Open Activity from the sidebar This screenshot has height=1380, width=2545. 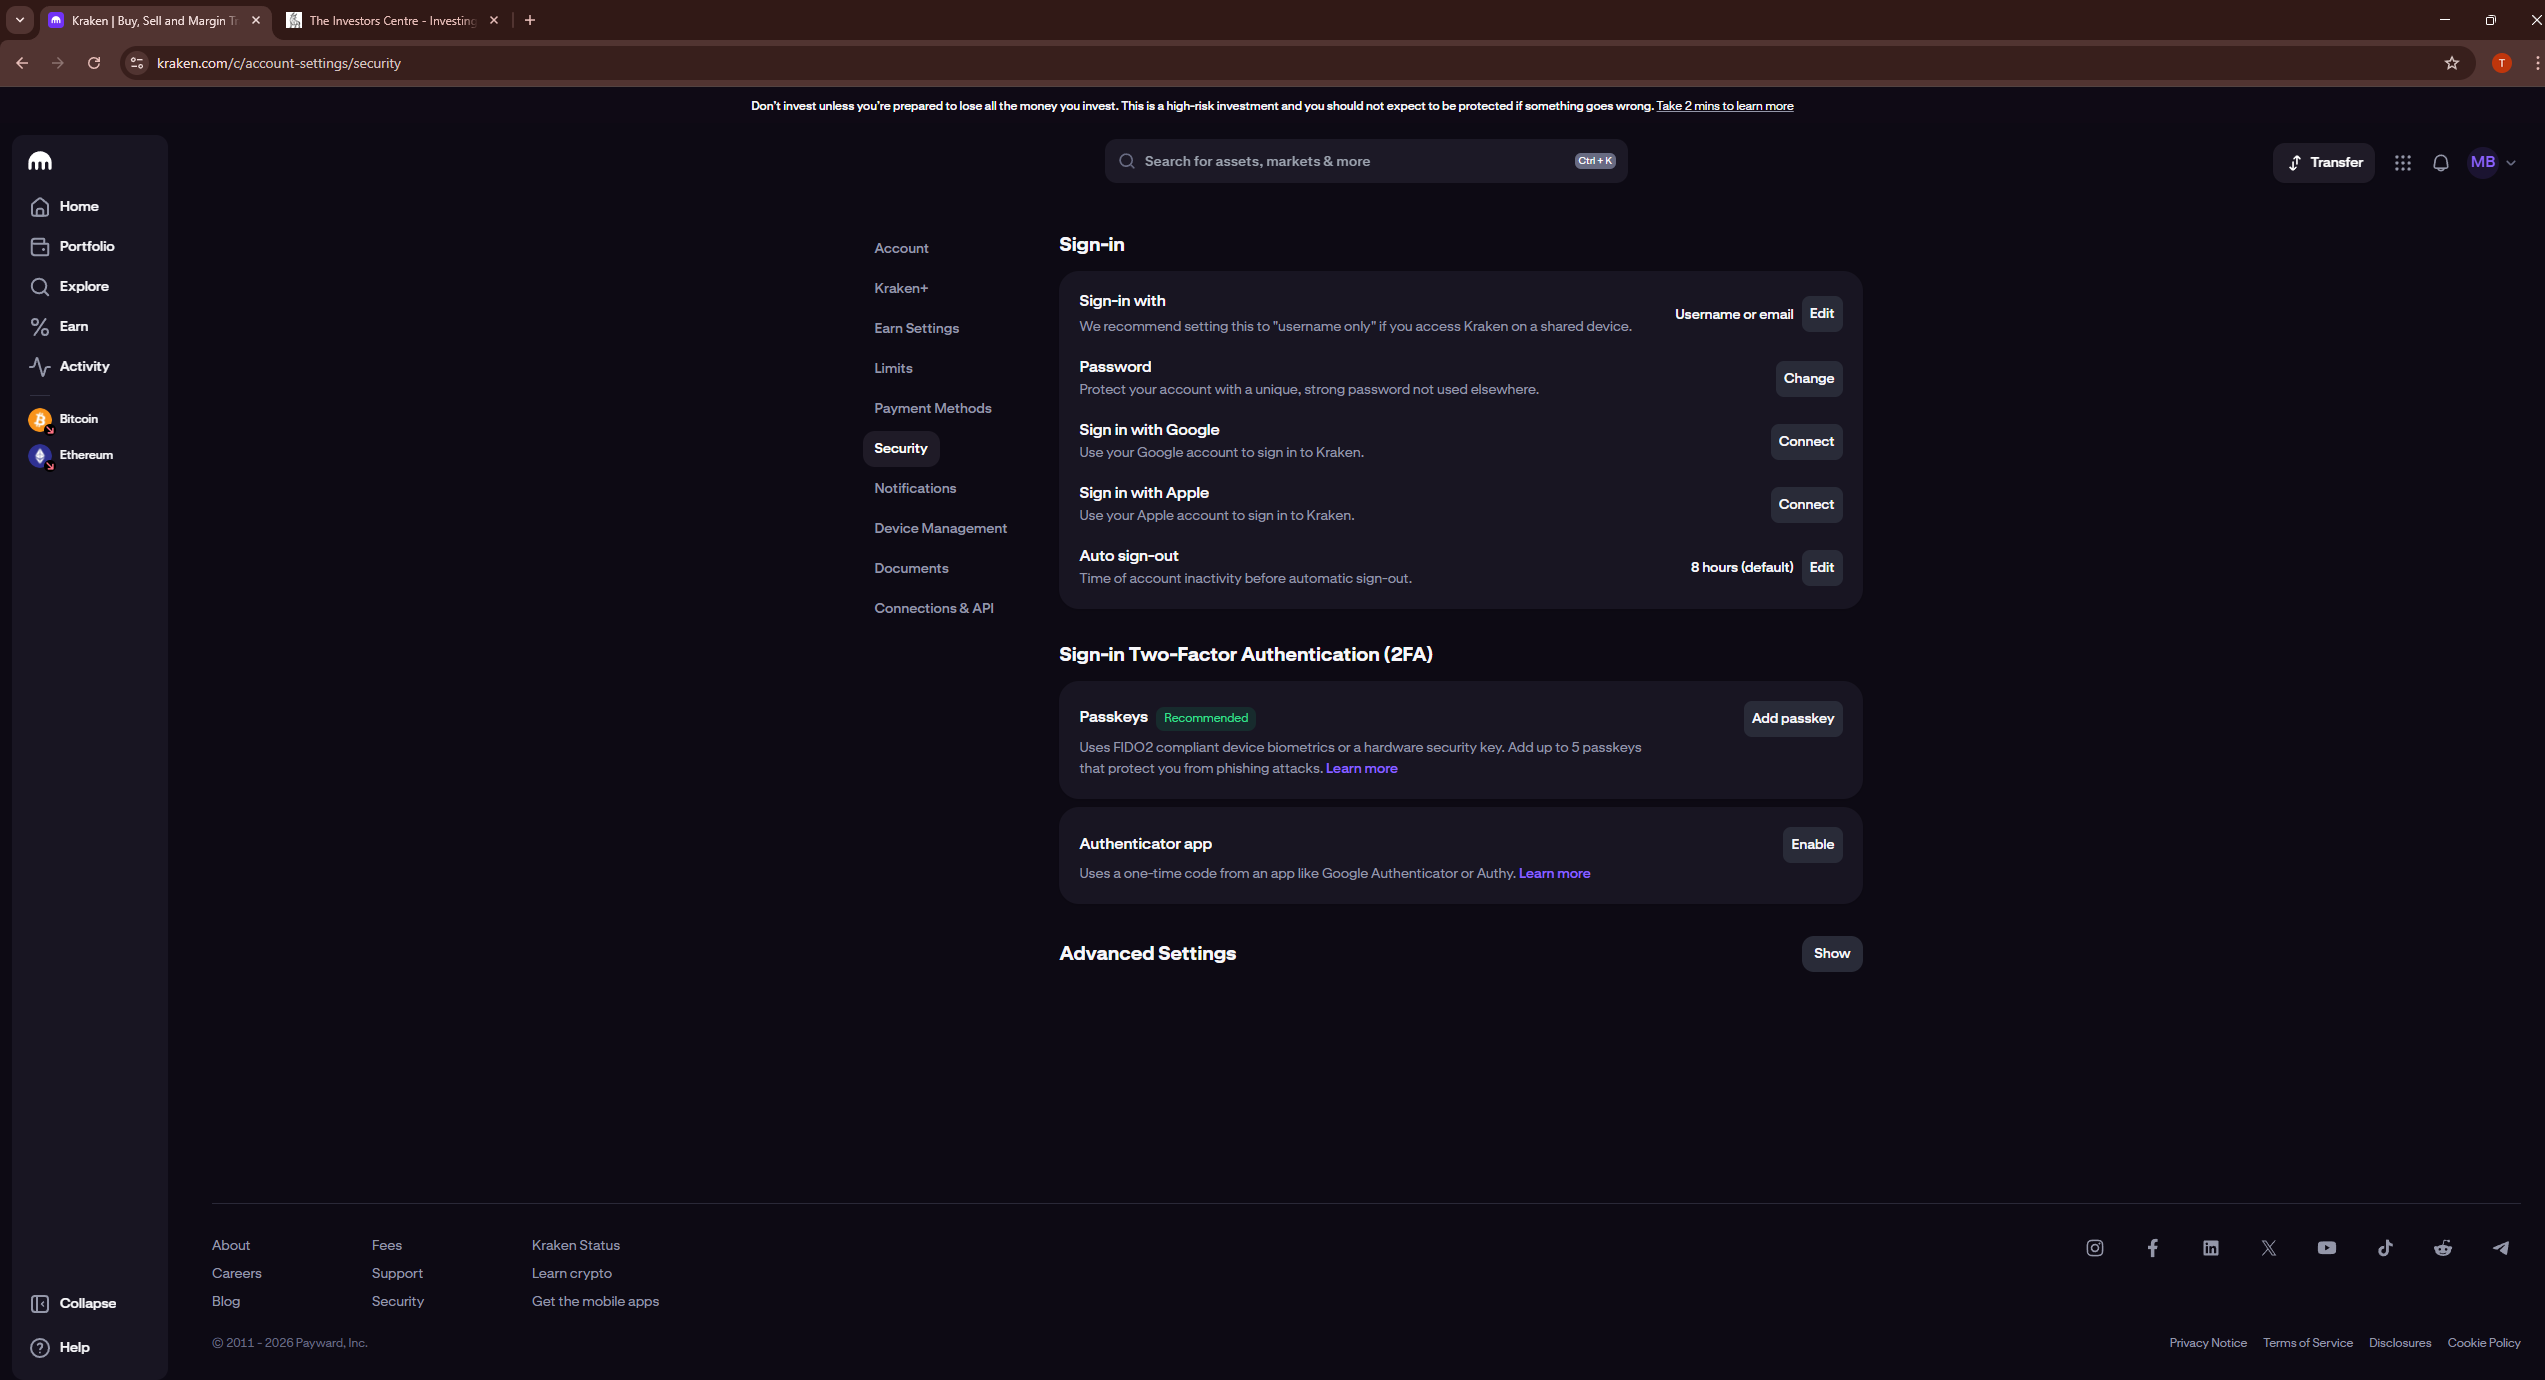(70, 366)
